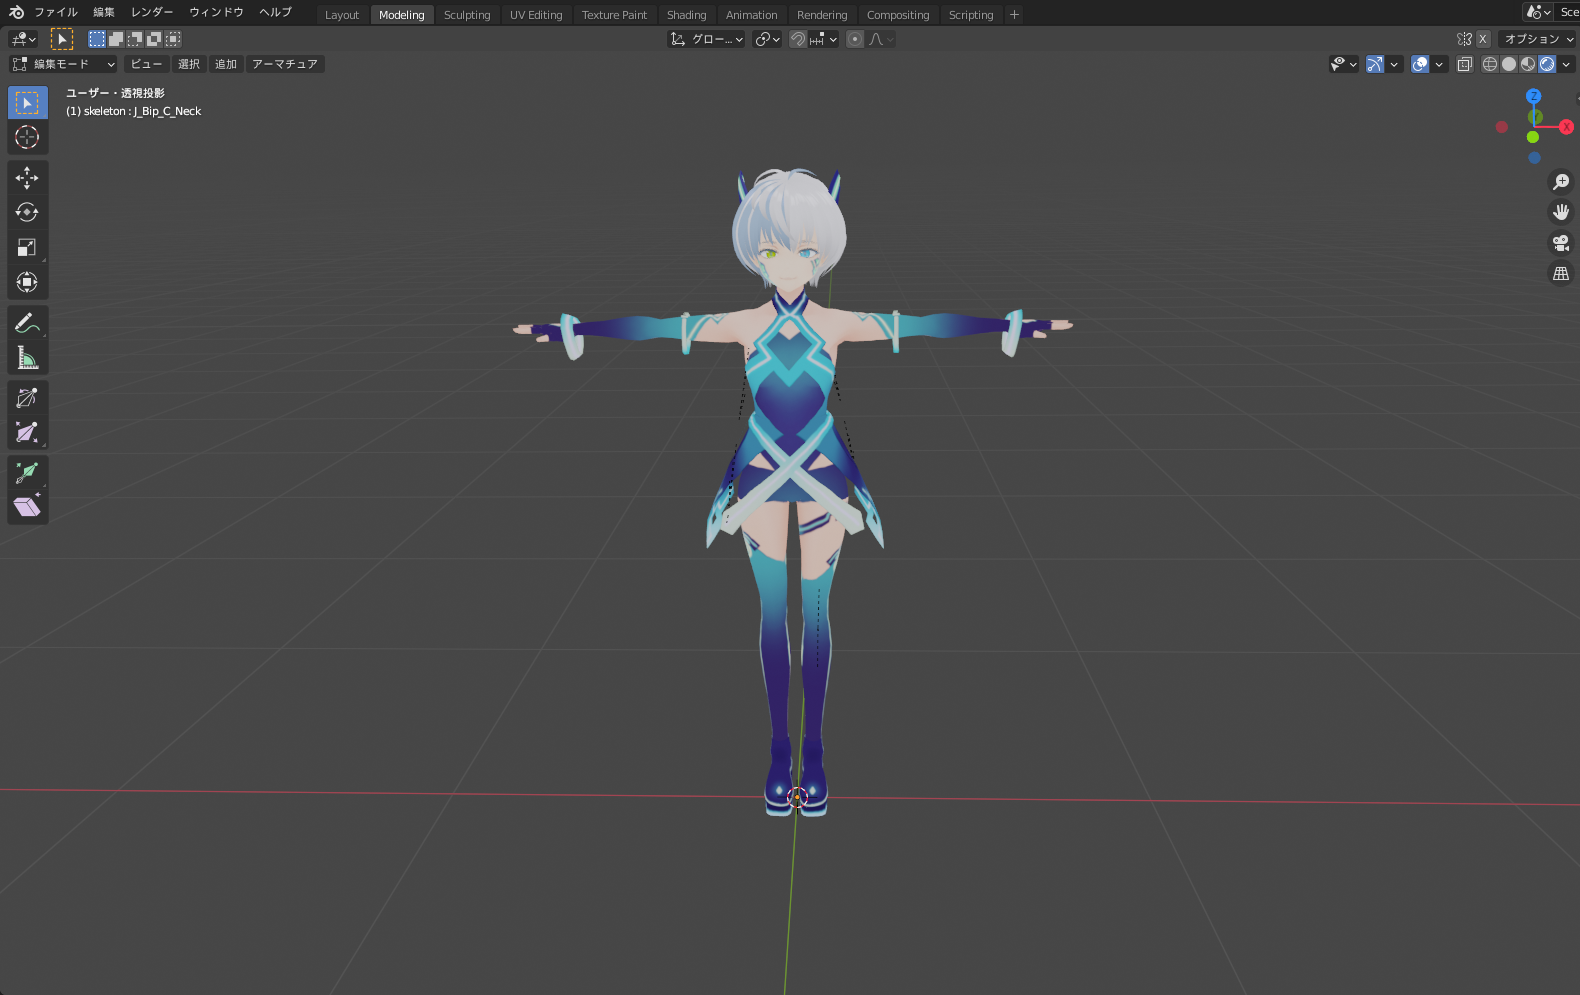Open the ヘルプ menu
Screen dimensions: 1580x995
[x=275, y=12]
